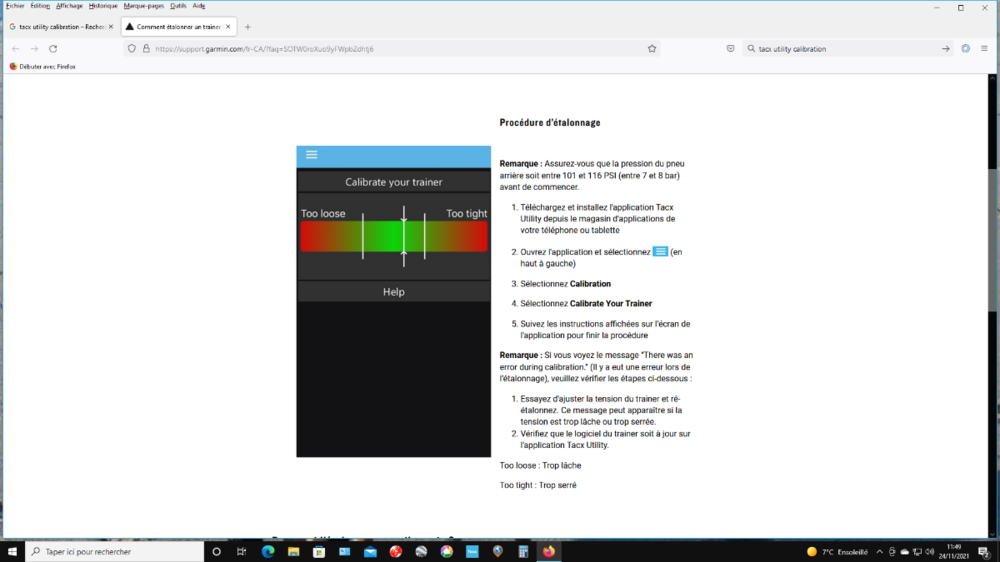This screenshot has width=1000, height=562.
Task: Switch to the 'tacx utility calibration' Google tab
Action: 58,27
